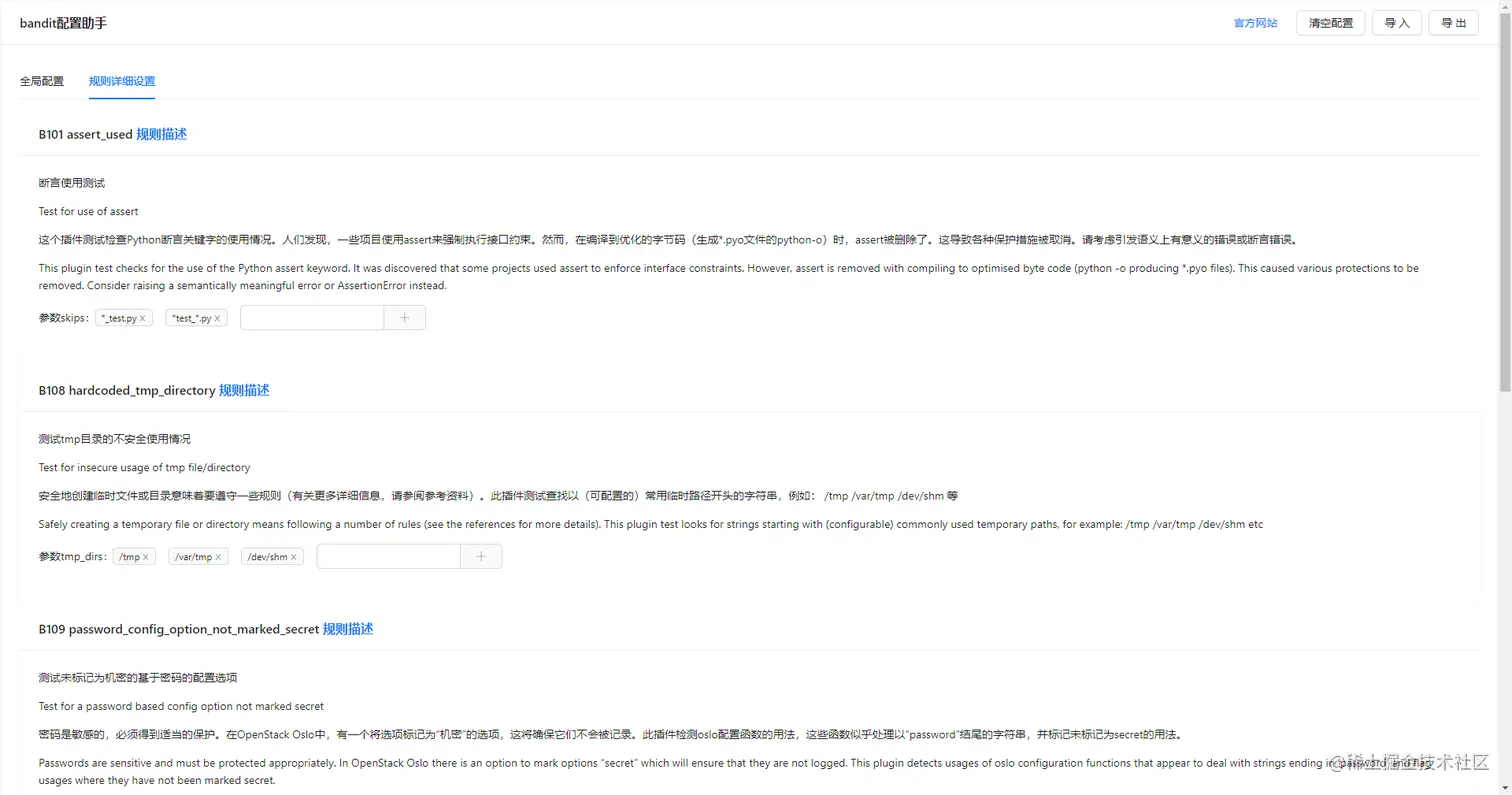
Task: Delete the /var/tmp directory tag
Action: pyautogui.click(x=219, y=557)
